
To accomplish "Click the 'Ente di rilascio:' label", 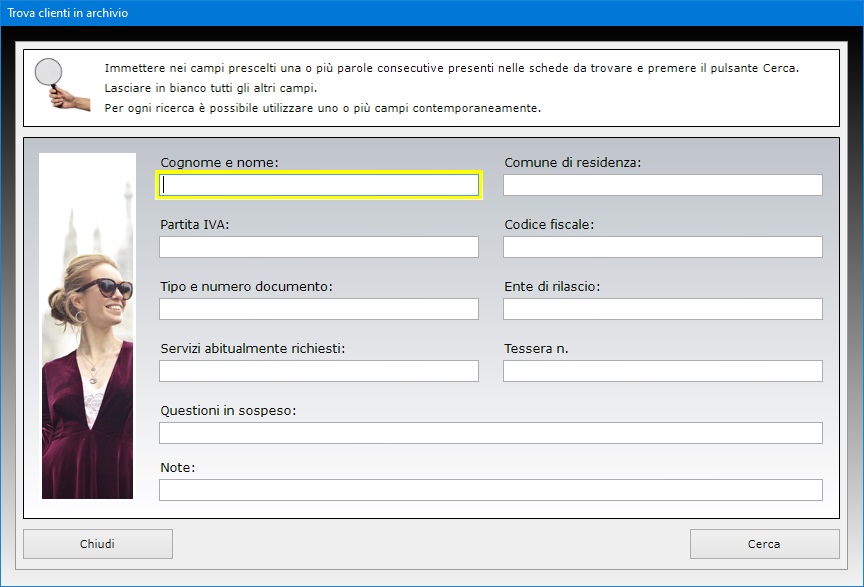I will click(x=552, y=287).
